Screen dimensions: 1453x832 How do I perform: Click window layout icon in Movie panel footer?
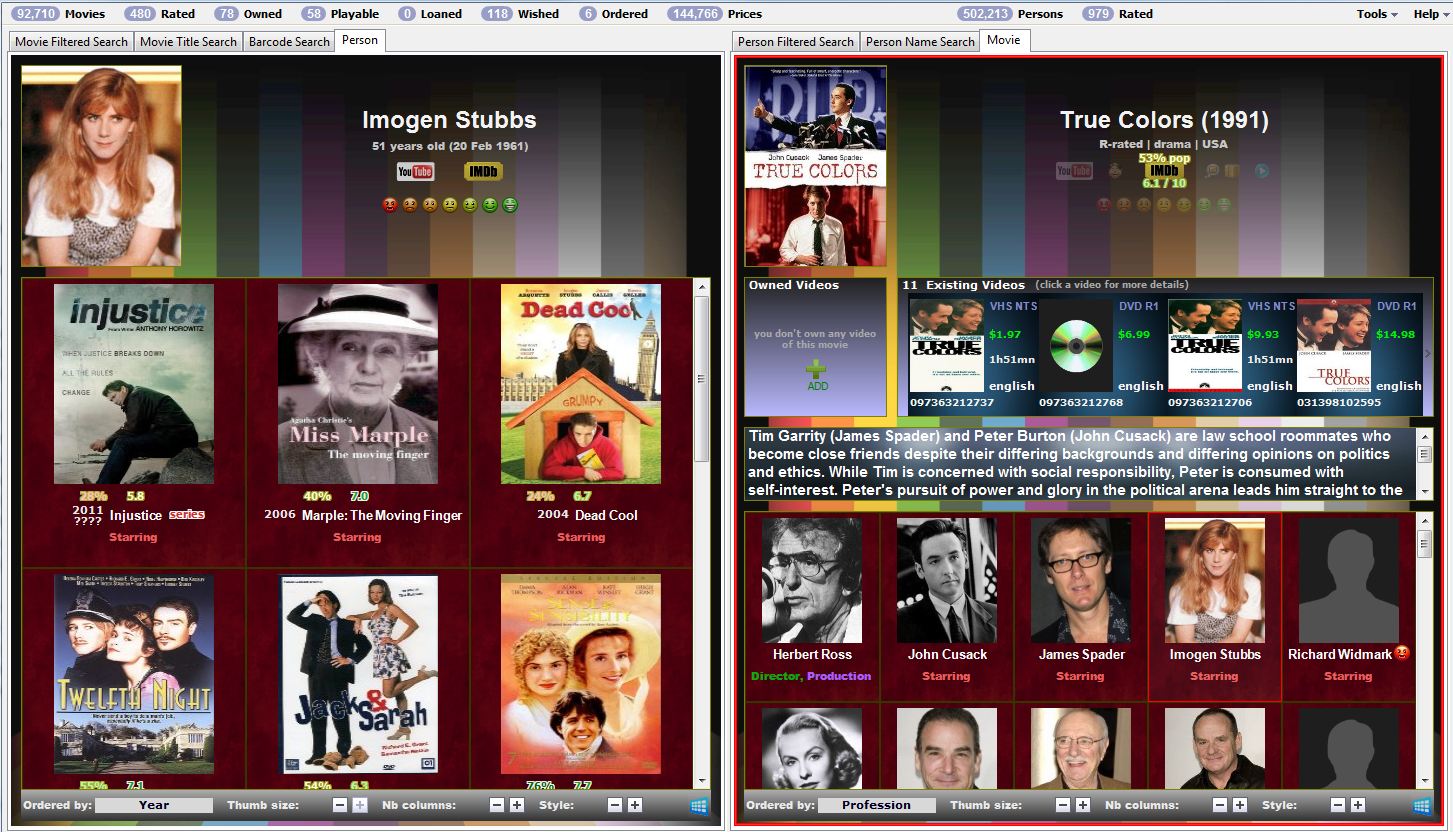(x=1421, y=806)
